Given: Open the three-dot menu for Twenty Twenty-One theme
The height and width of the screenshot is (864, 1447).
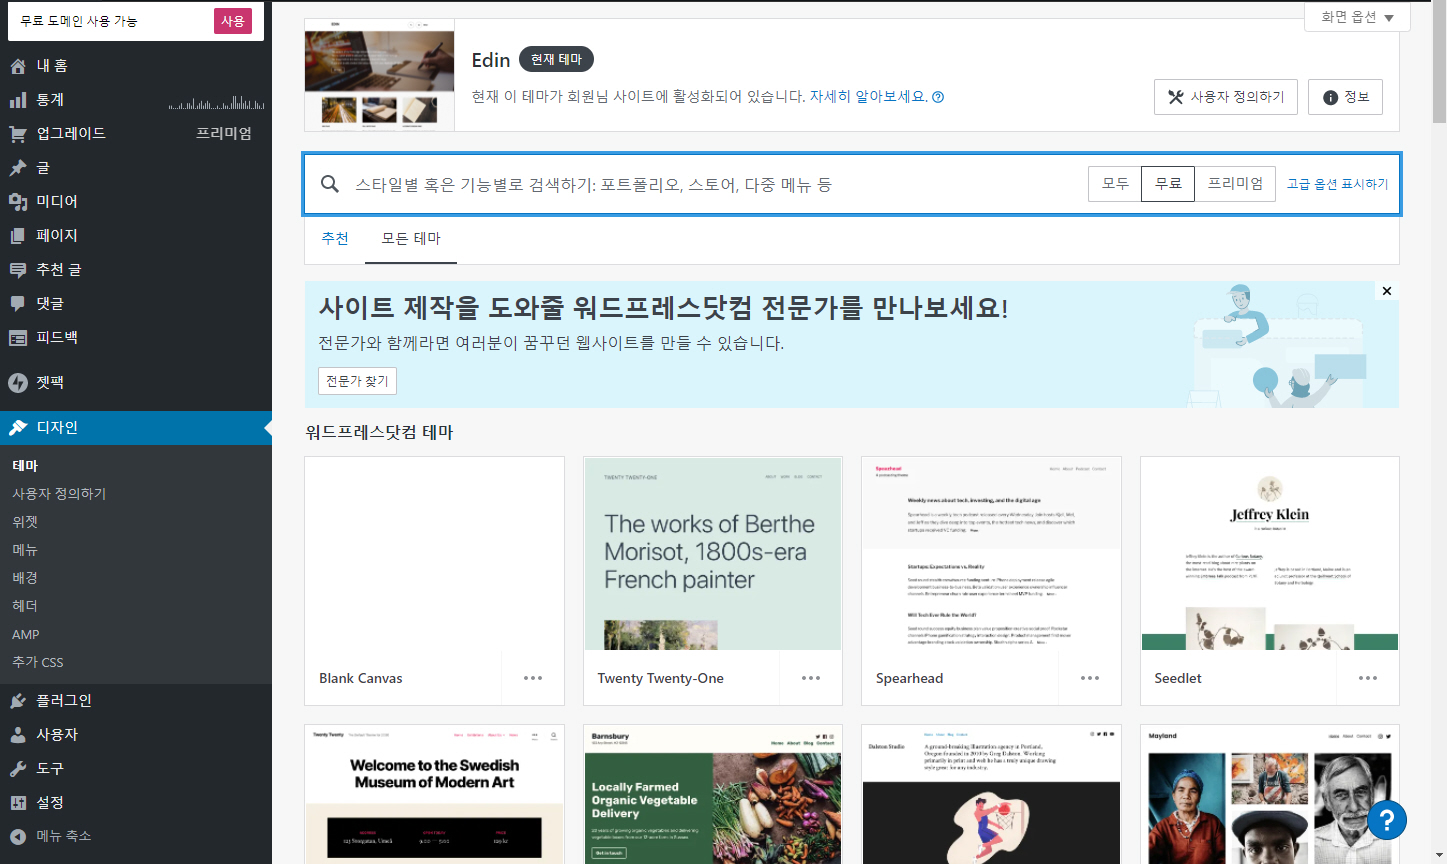Looking at the screenshot, I should tap(811, 678).
